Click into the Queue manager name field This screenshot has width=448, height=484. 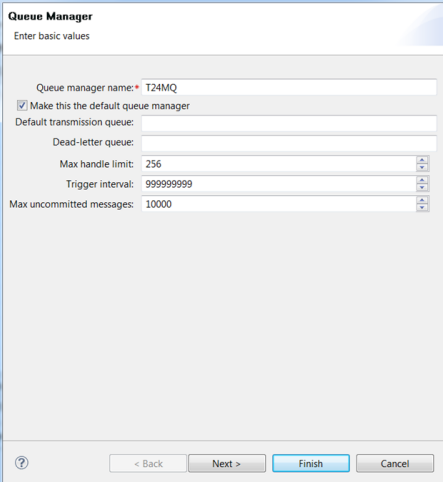pyautogui.click(x=289, y=87)
